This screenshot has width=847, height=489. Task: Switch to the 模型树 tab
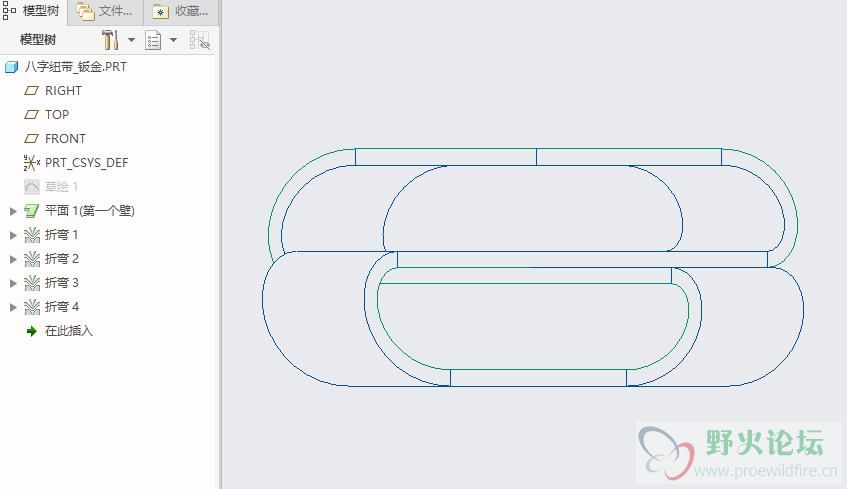point(32,11)
